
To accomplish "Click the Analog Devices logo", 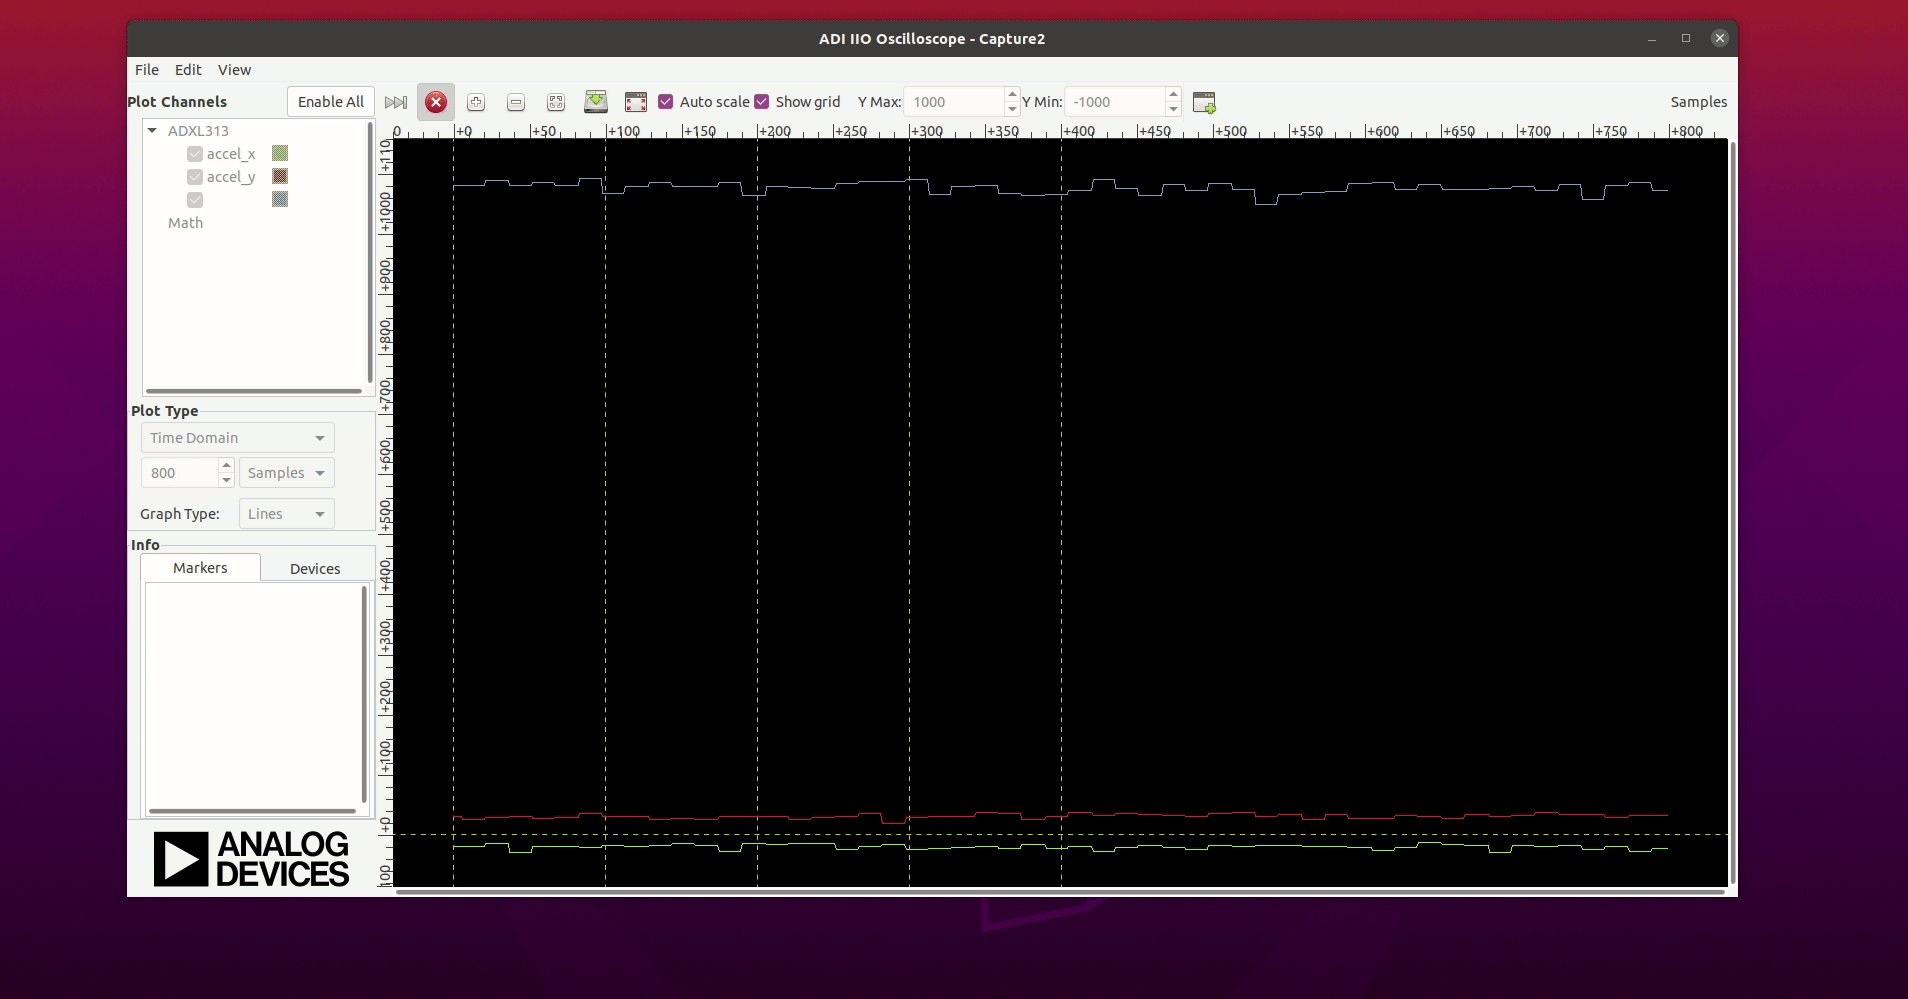I will (252, 859).
